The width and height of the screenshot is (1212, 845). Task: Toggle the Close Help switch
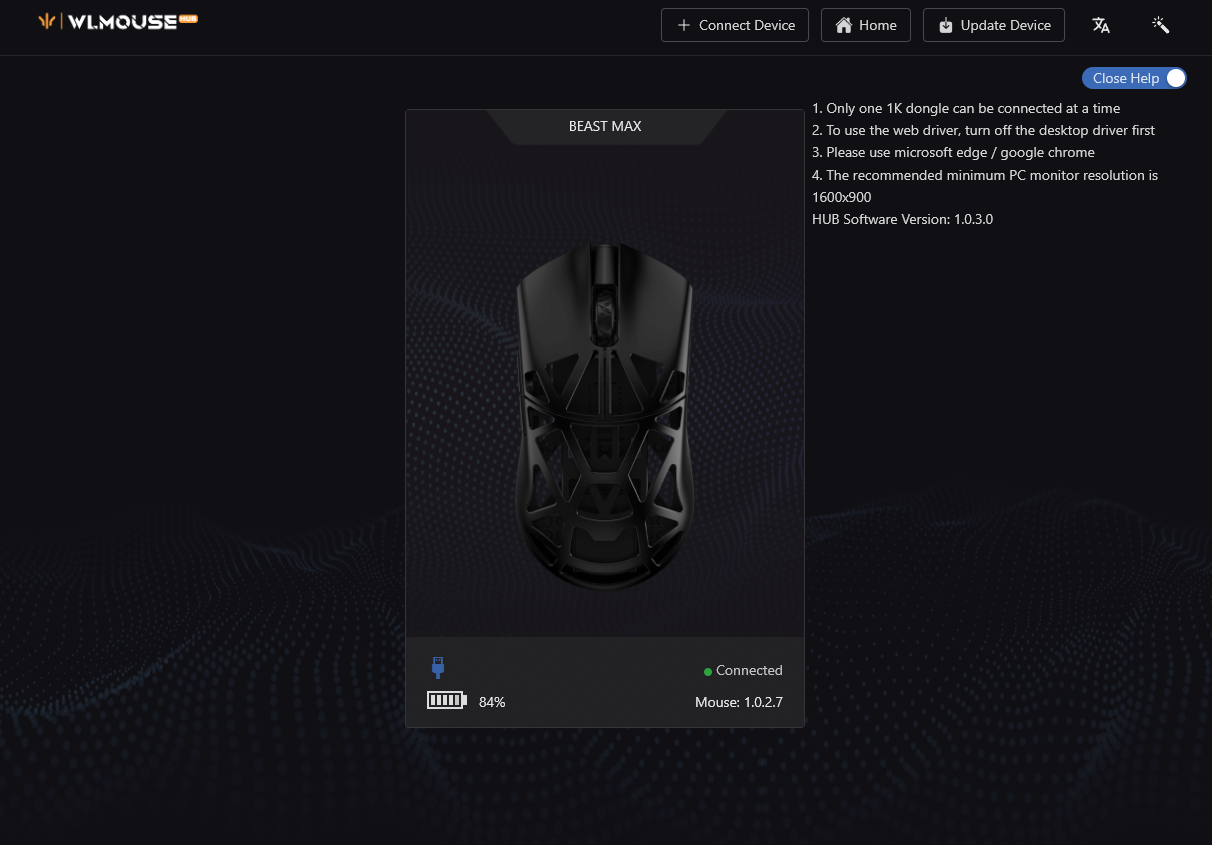pos(1174,78)
